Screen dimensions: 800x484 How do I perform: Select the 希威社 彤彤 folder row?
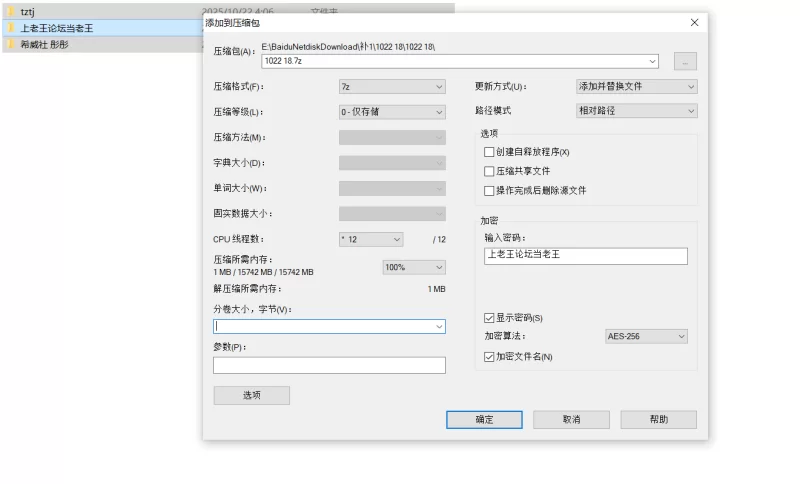tap(100, 45)
